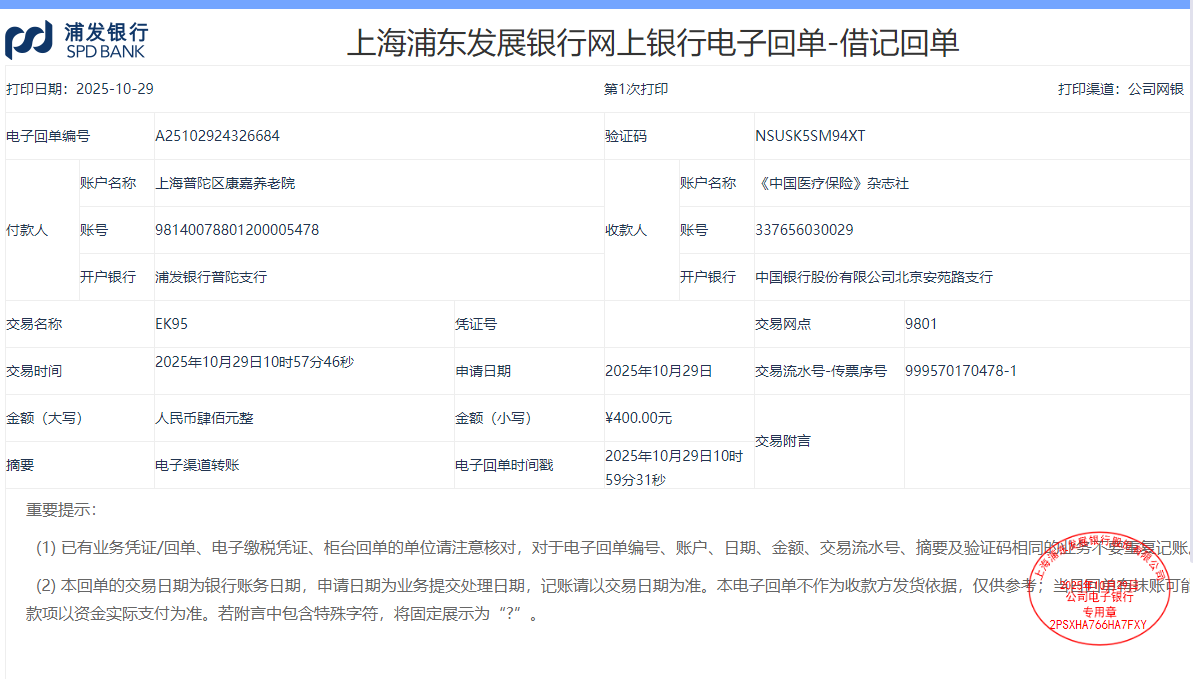Select verification code NSUSK5SM94XT

(810, 136)
